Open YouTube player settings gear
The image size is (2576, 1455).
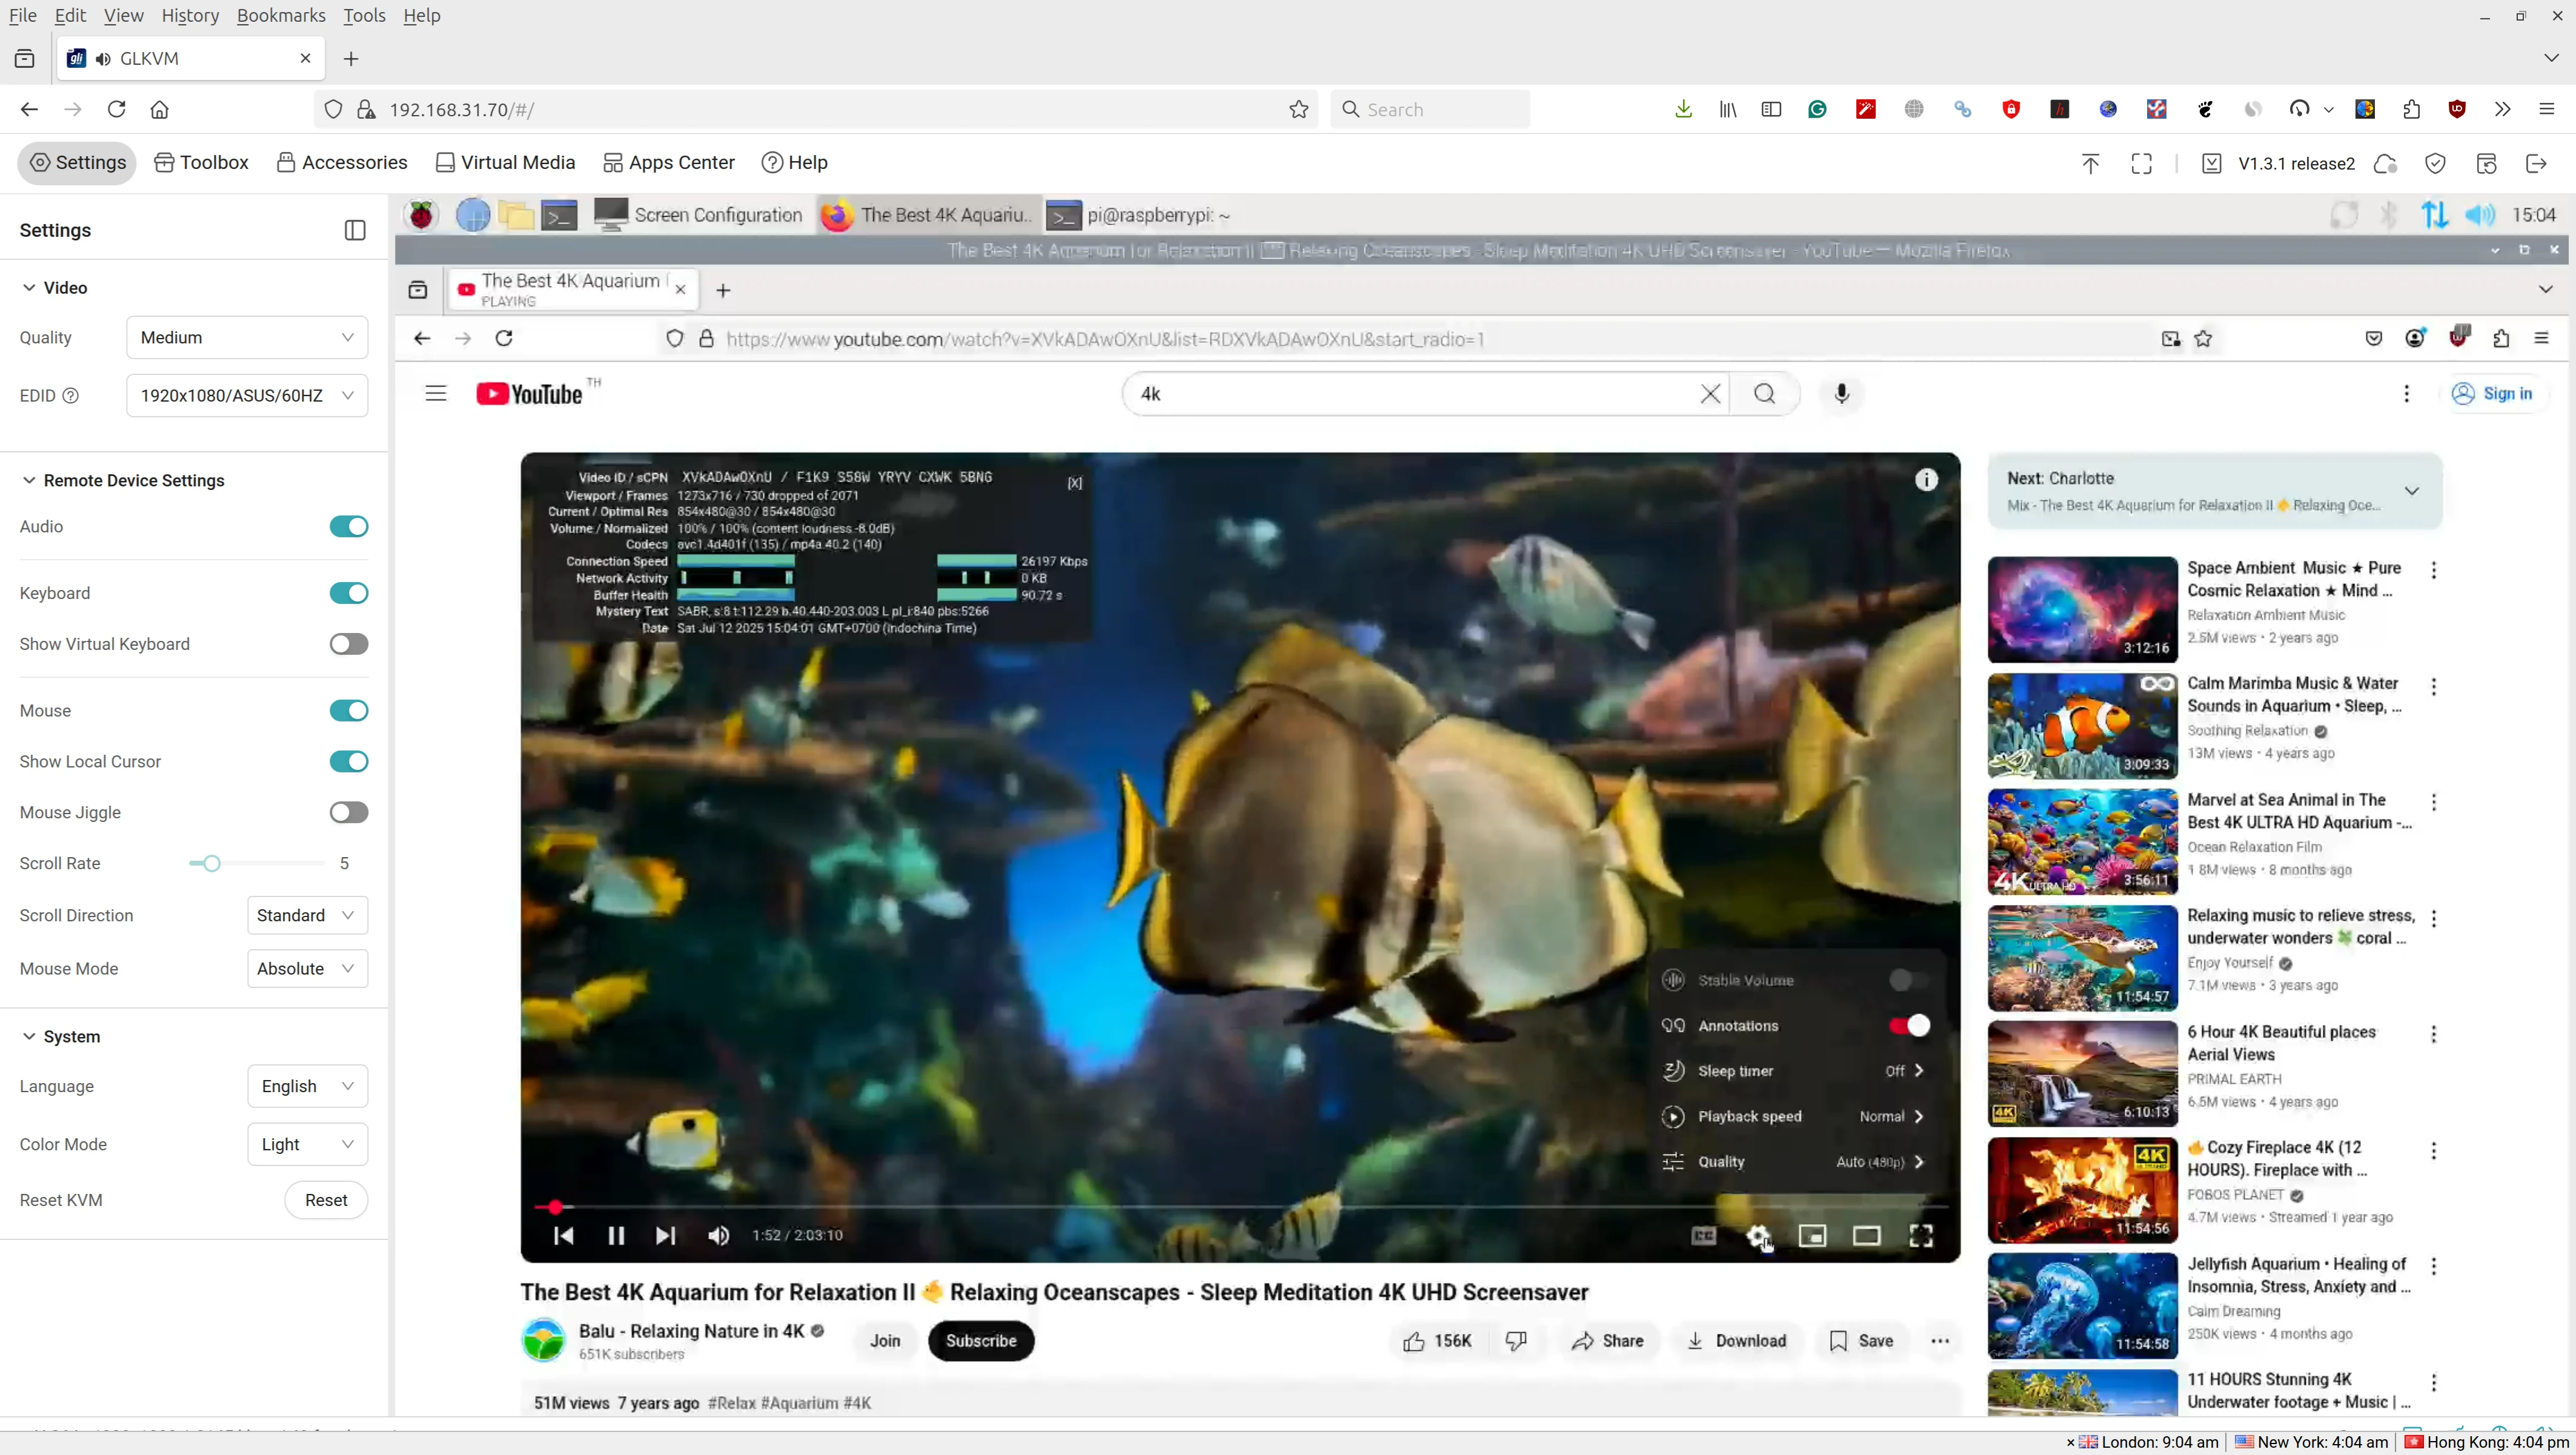(x=1758, y=1236)
